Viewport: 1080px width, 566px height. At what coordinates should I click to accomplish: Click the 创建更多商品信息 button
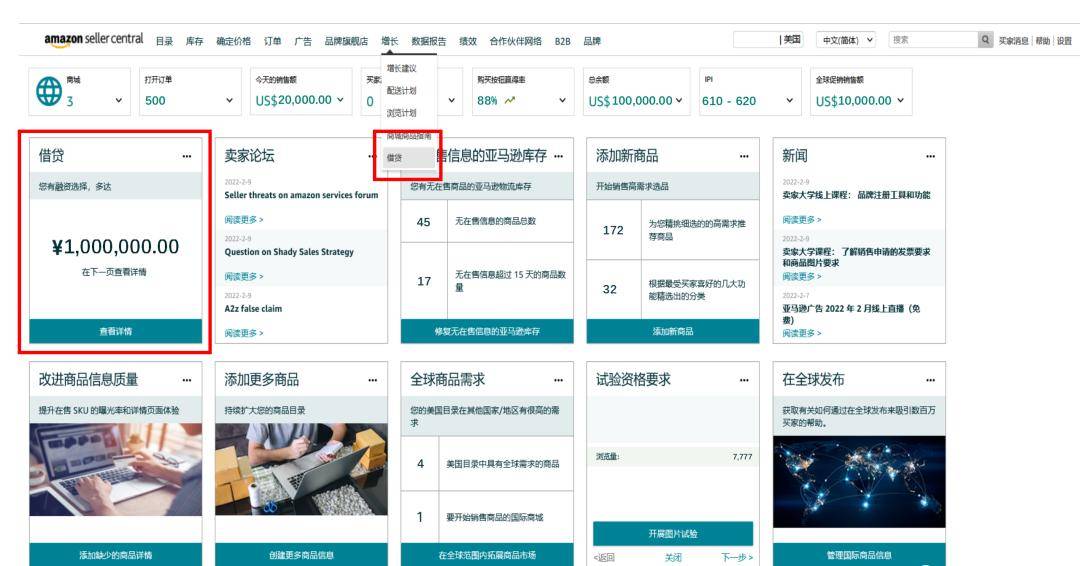[301, 554]
